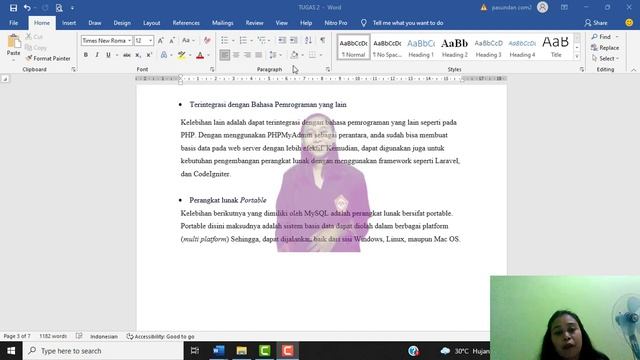The height and width of the screenshot is (360, 640).
Task: Apply the No Spacing style
Action: tap(387, 47)
